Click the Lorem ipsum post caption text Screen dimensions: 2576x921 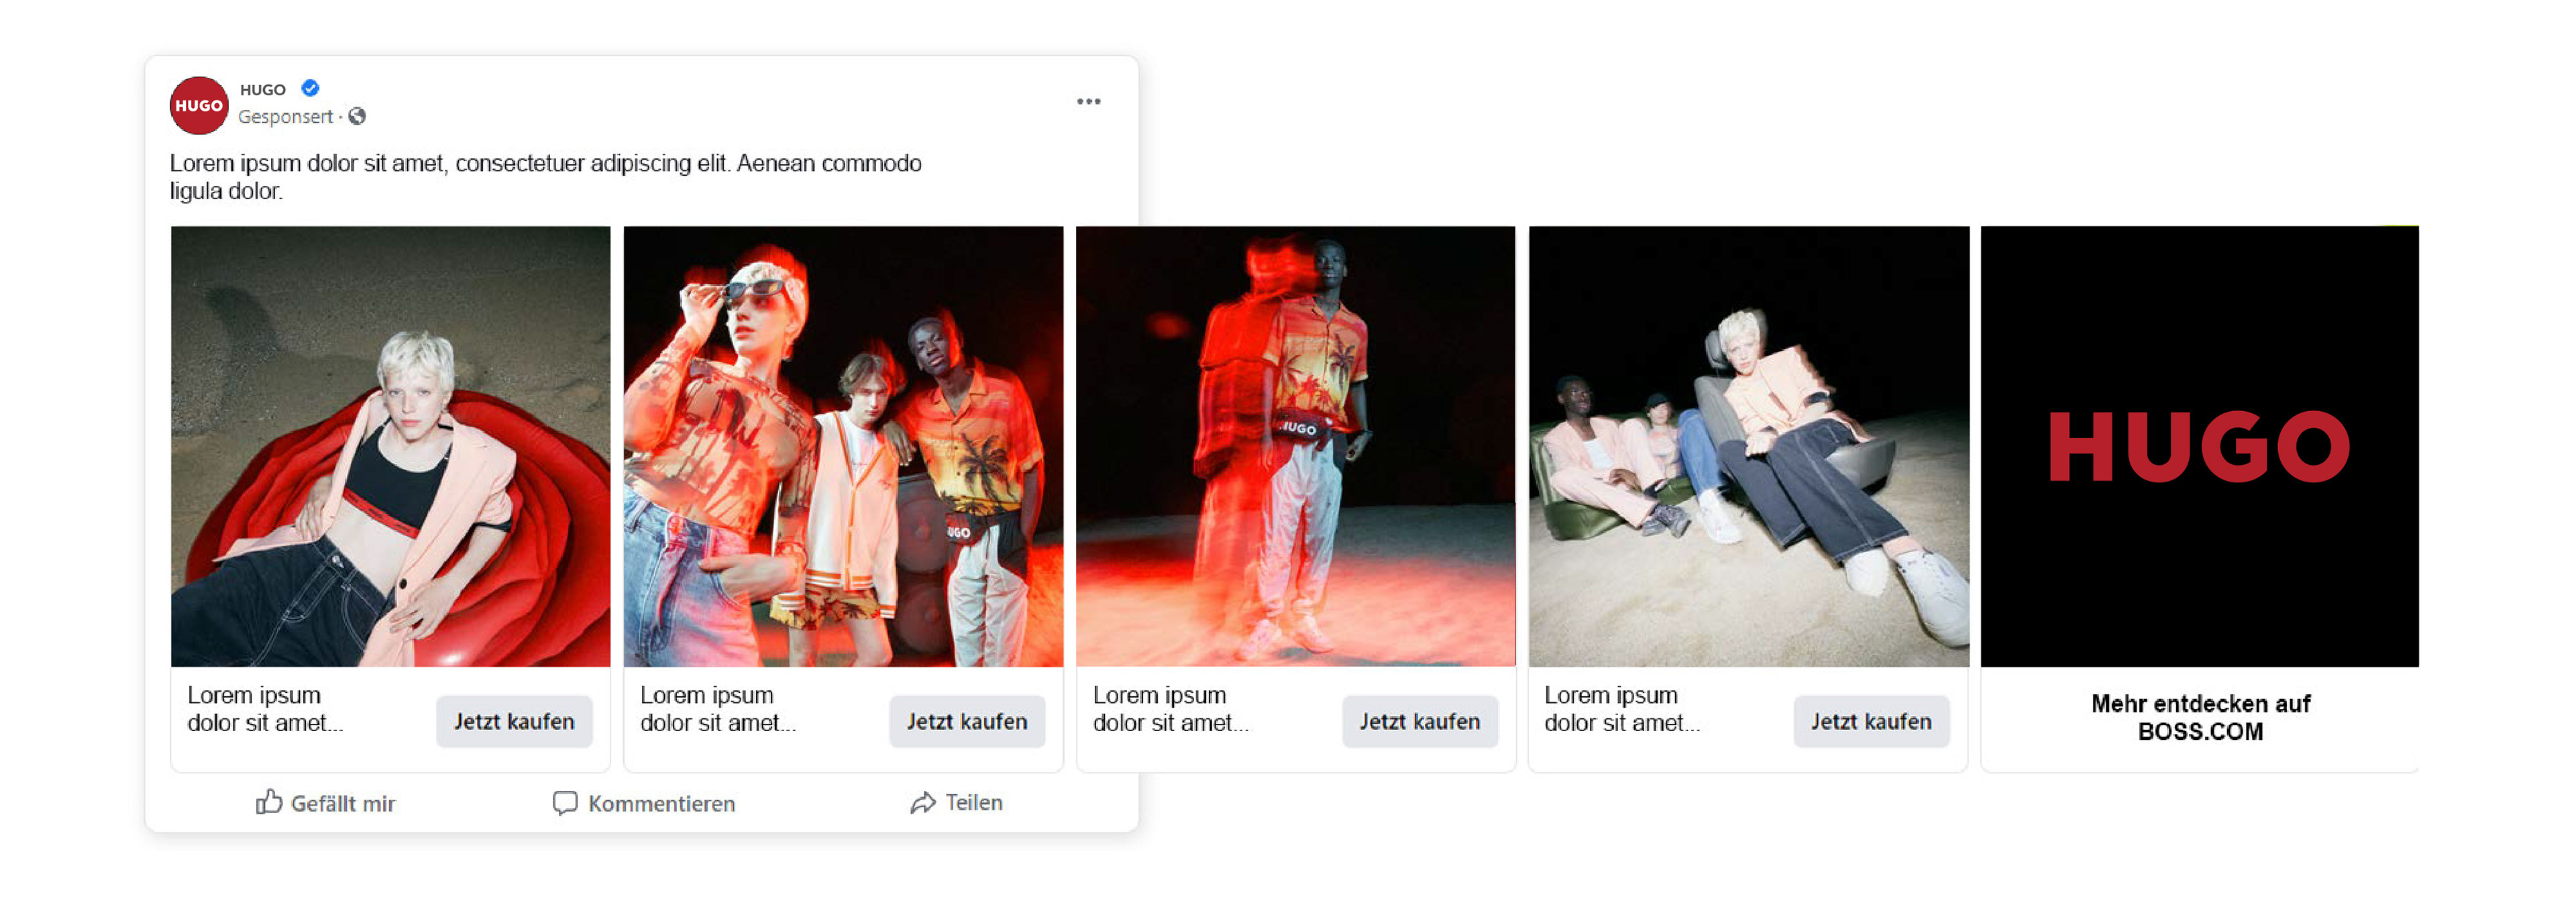tap(545, 176)
